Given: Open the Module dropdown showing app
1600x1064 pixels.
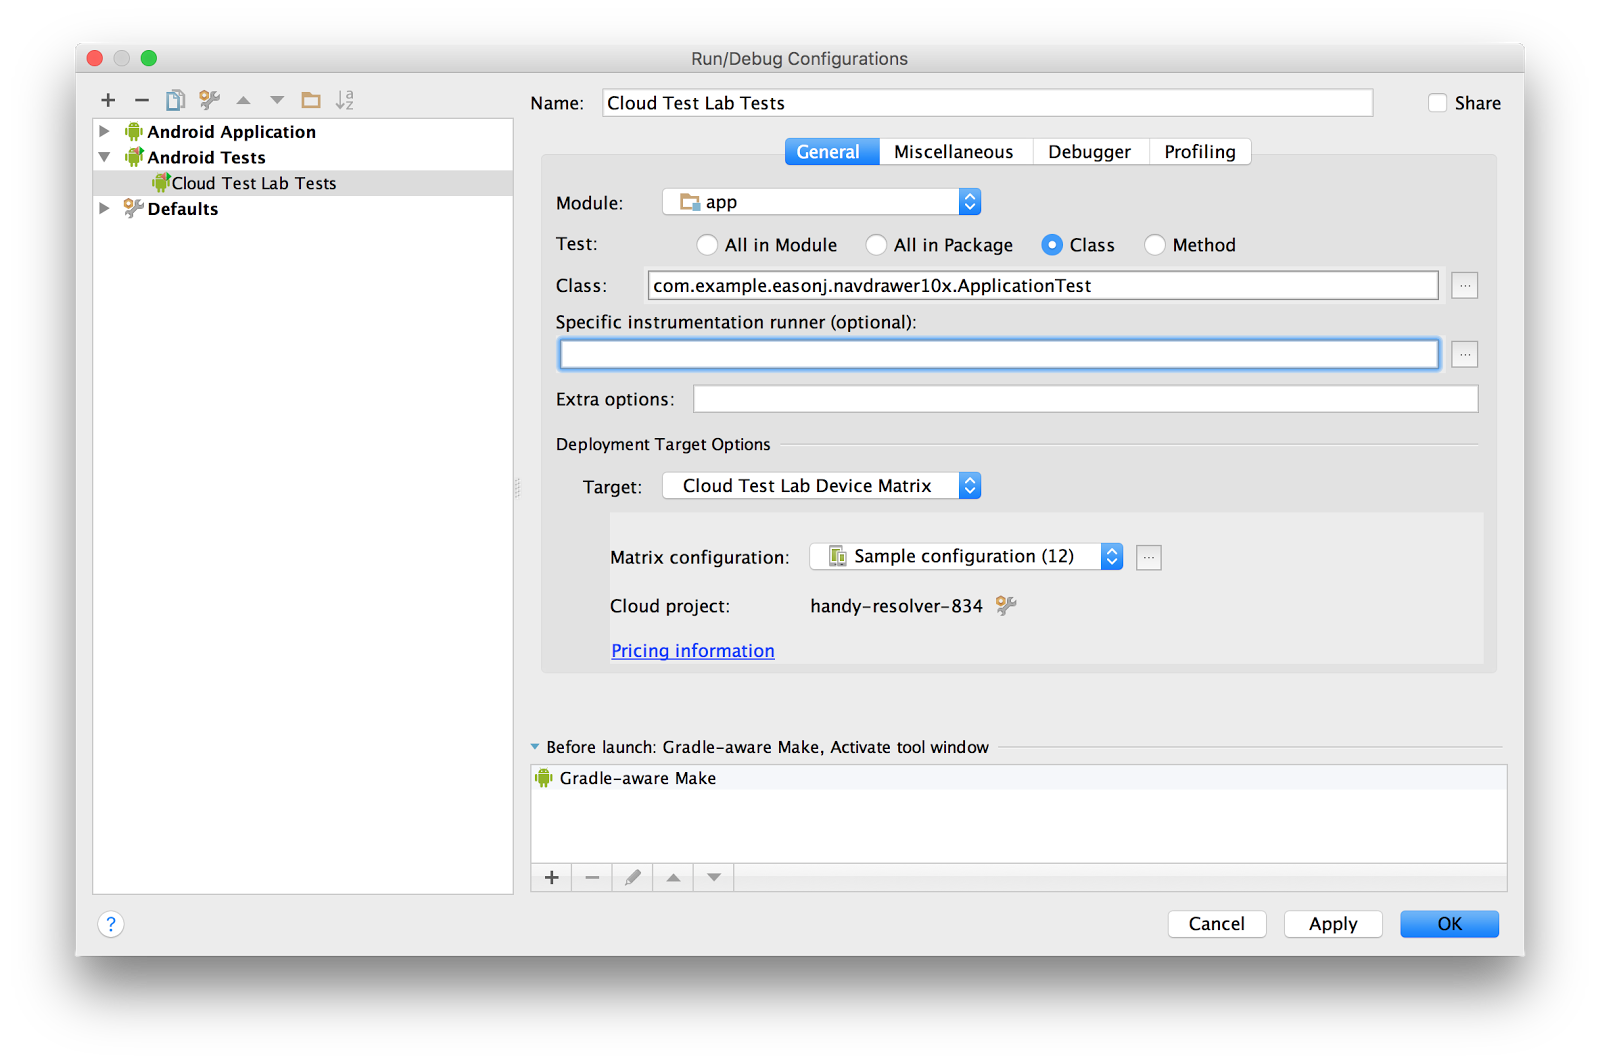Looking at the screenshot, I should point(968,201).
